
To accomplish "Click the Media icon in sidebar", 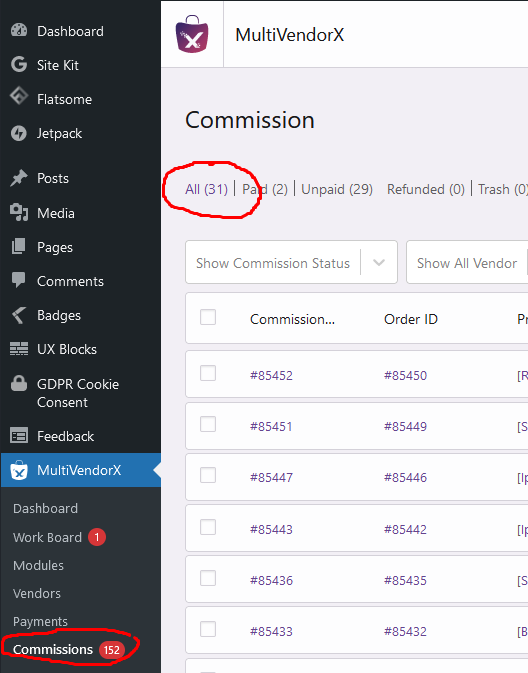I will click(19, 212).
